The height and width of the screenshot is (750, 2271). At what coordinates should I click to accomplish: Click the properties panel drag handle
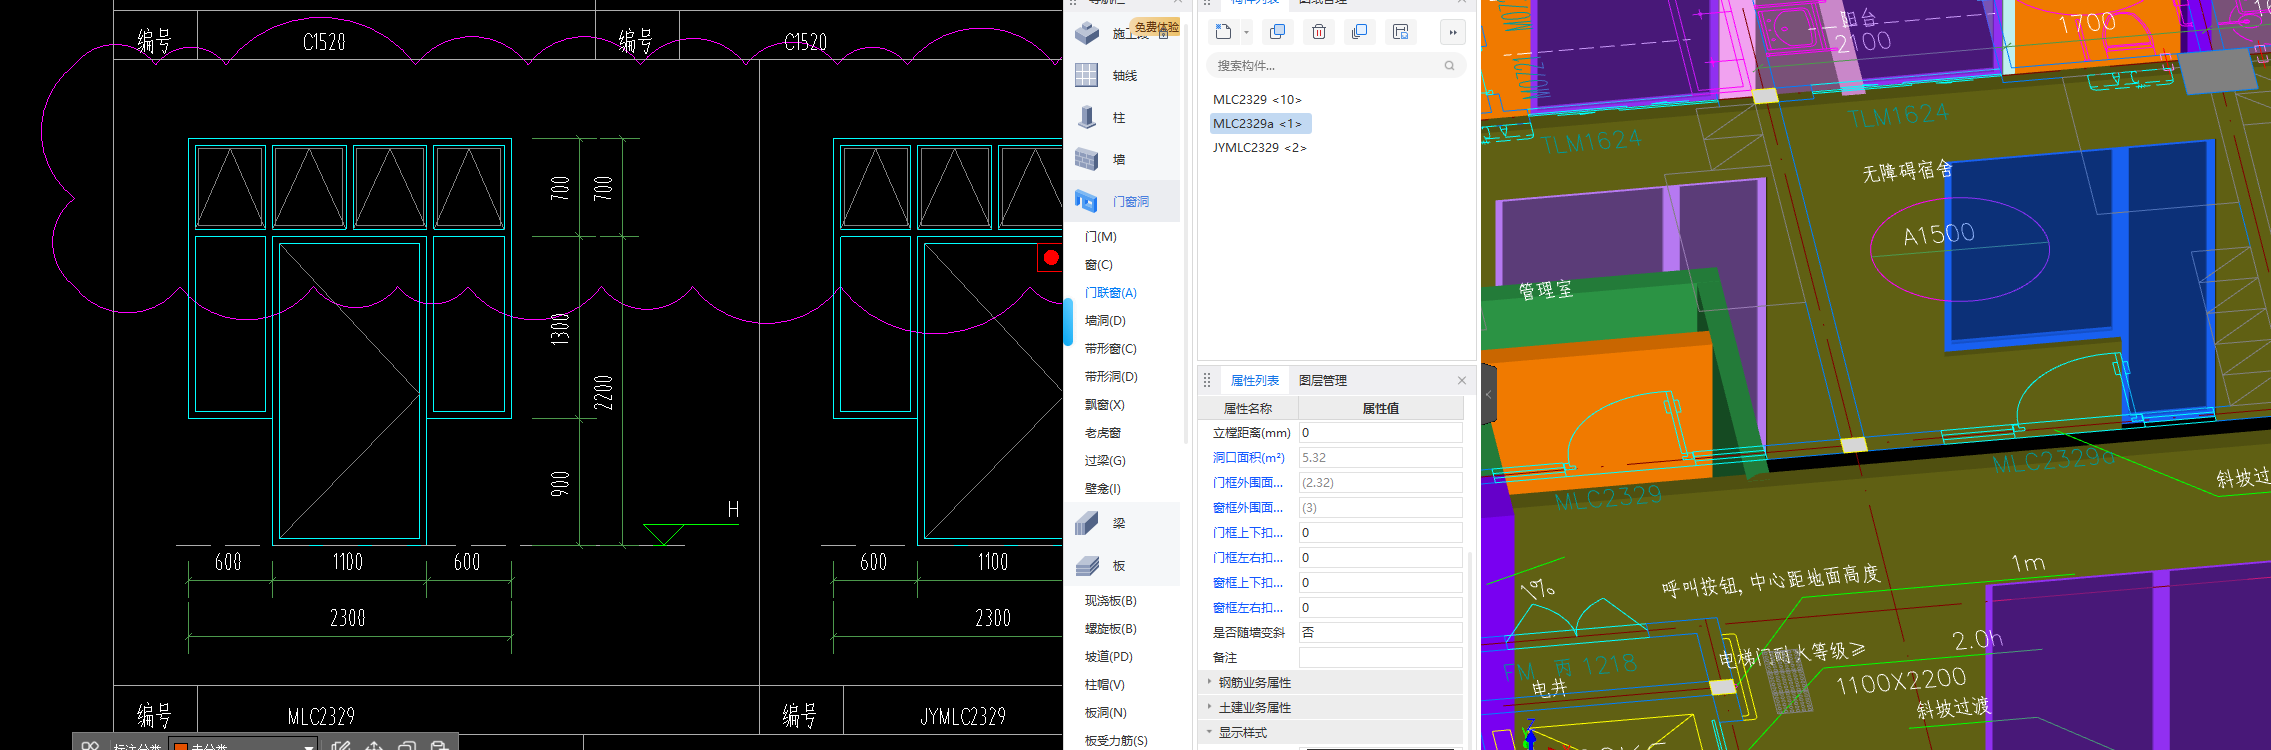click(1207, 381)
